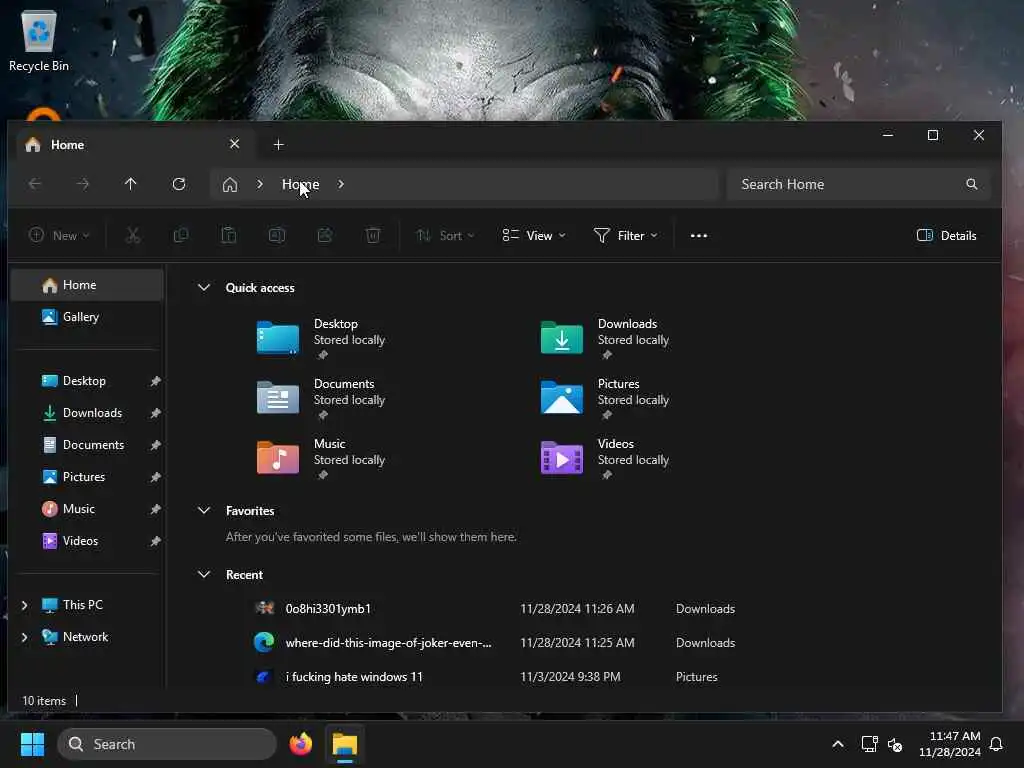This screenshot has width=1024, height=768.
Task: Close the Home tab
Action: [x=234, y=144]
